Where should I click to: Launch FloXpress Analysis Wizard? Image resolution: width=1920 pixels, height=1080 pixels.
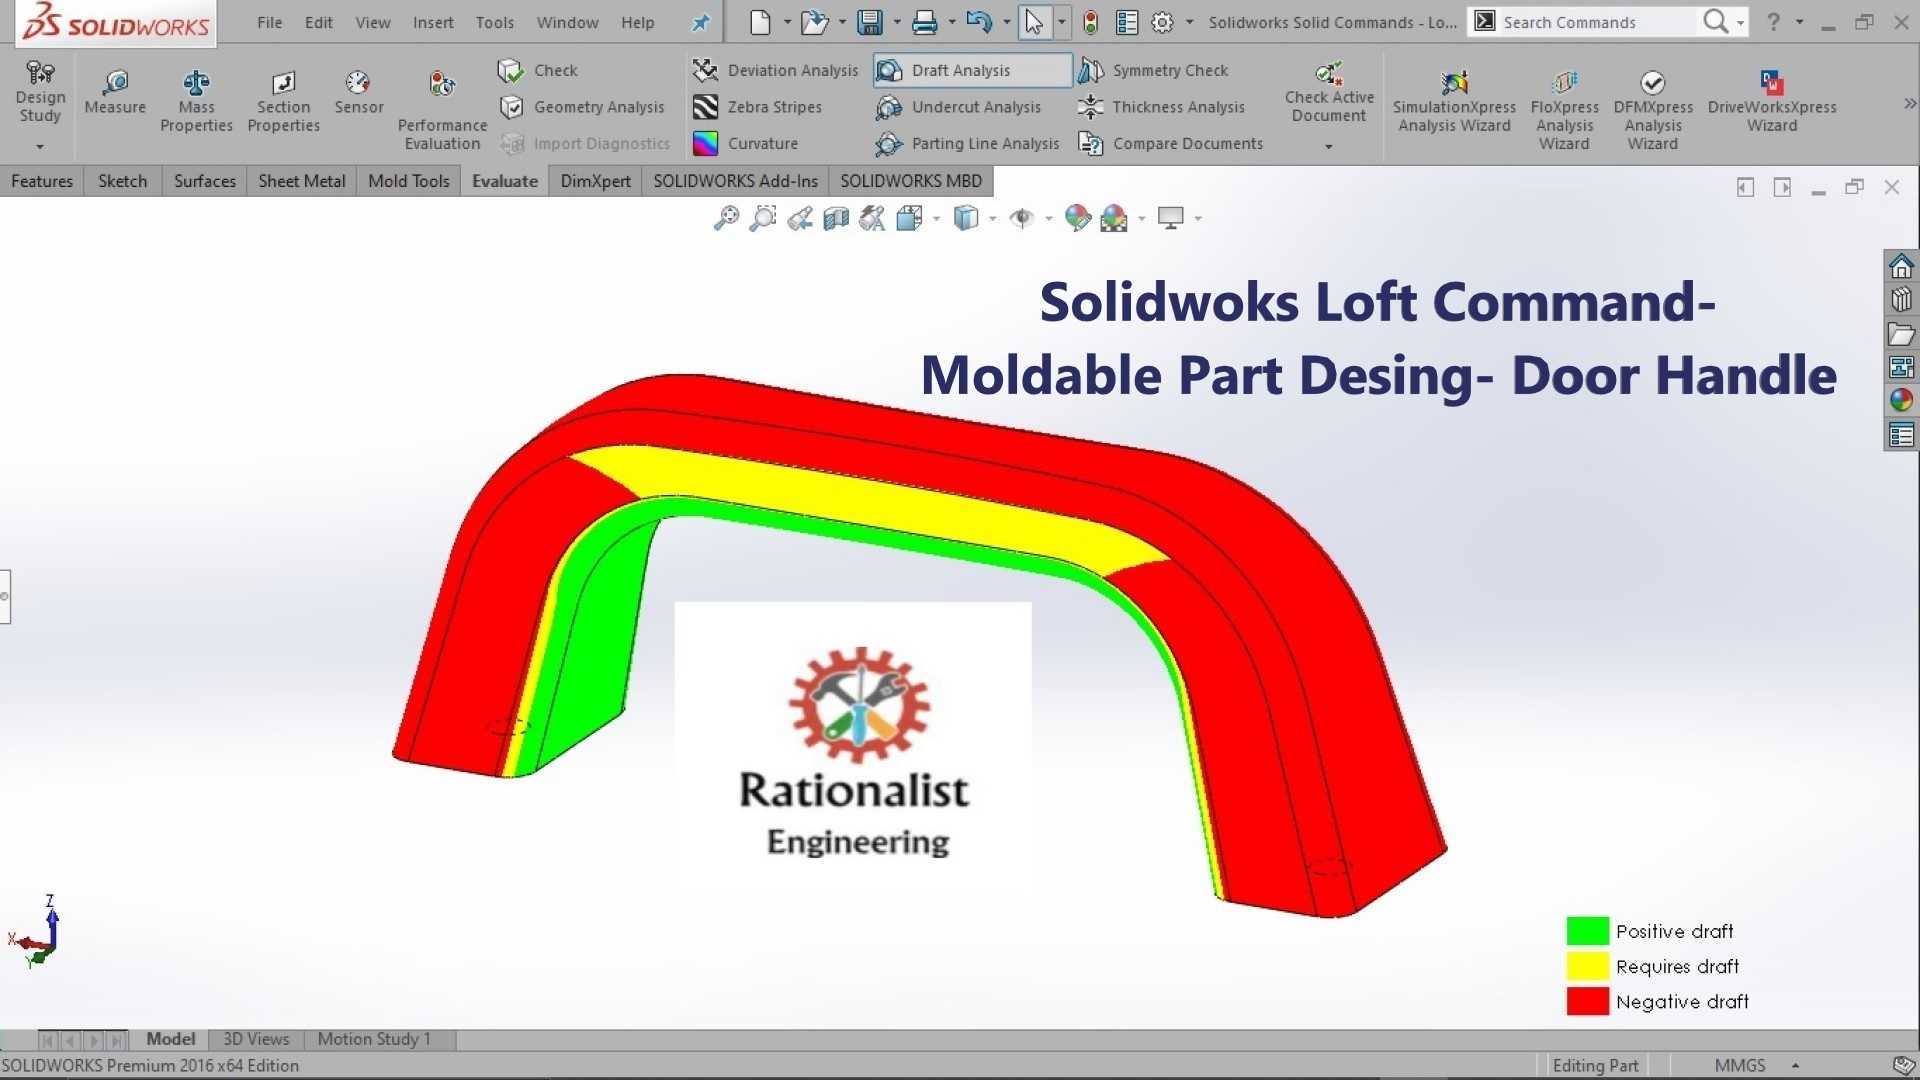coord(1564,110)
